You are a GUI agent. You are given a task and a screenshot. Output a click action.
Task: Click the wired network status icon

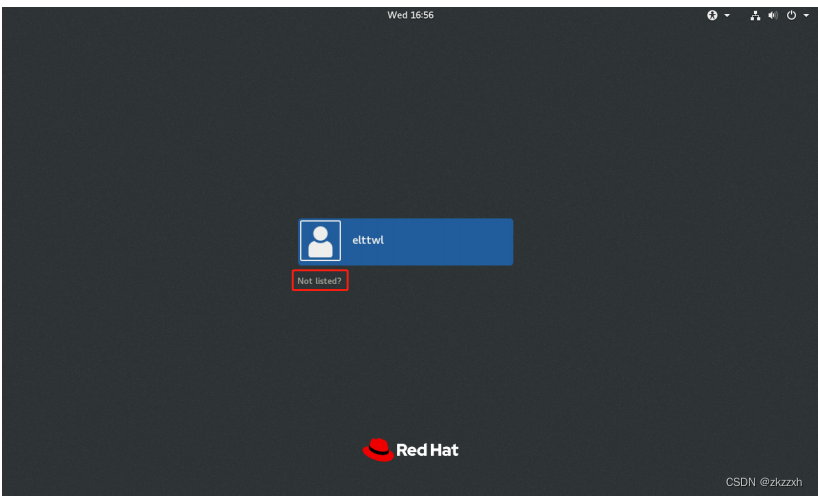pyautogui.click(x=755, y=16)
